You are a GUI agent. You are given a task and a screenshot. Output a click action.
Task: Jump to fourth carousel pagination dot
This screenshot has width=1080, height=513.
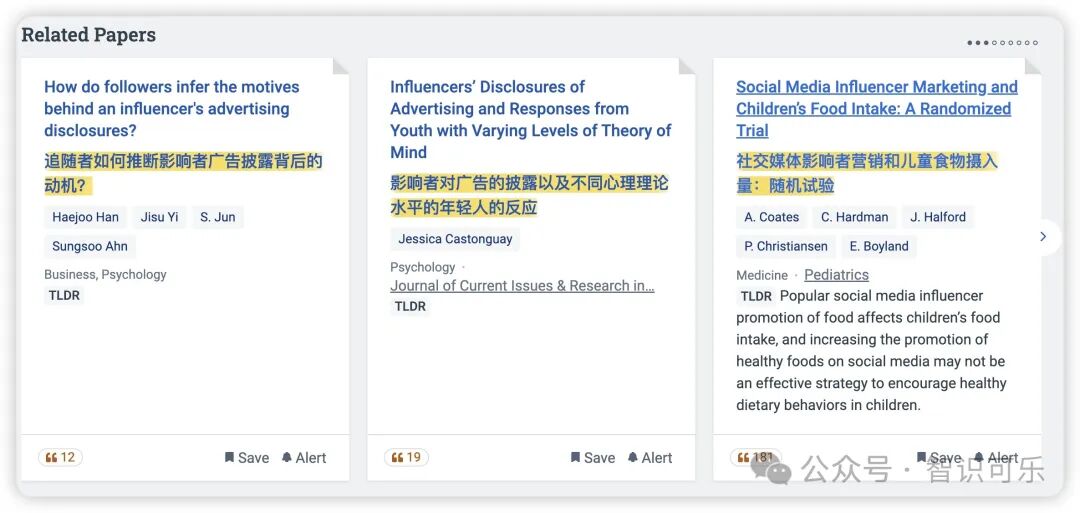click(x=995, y=43)
